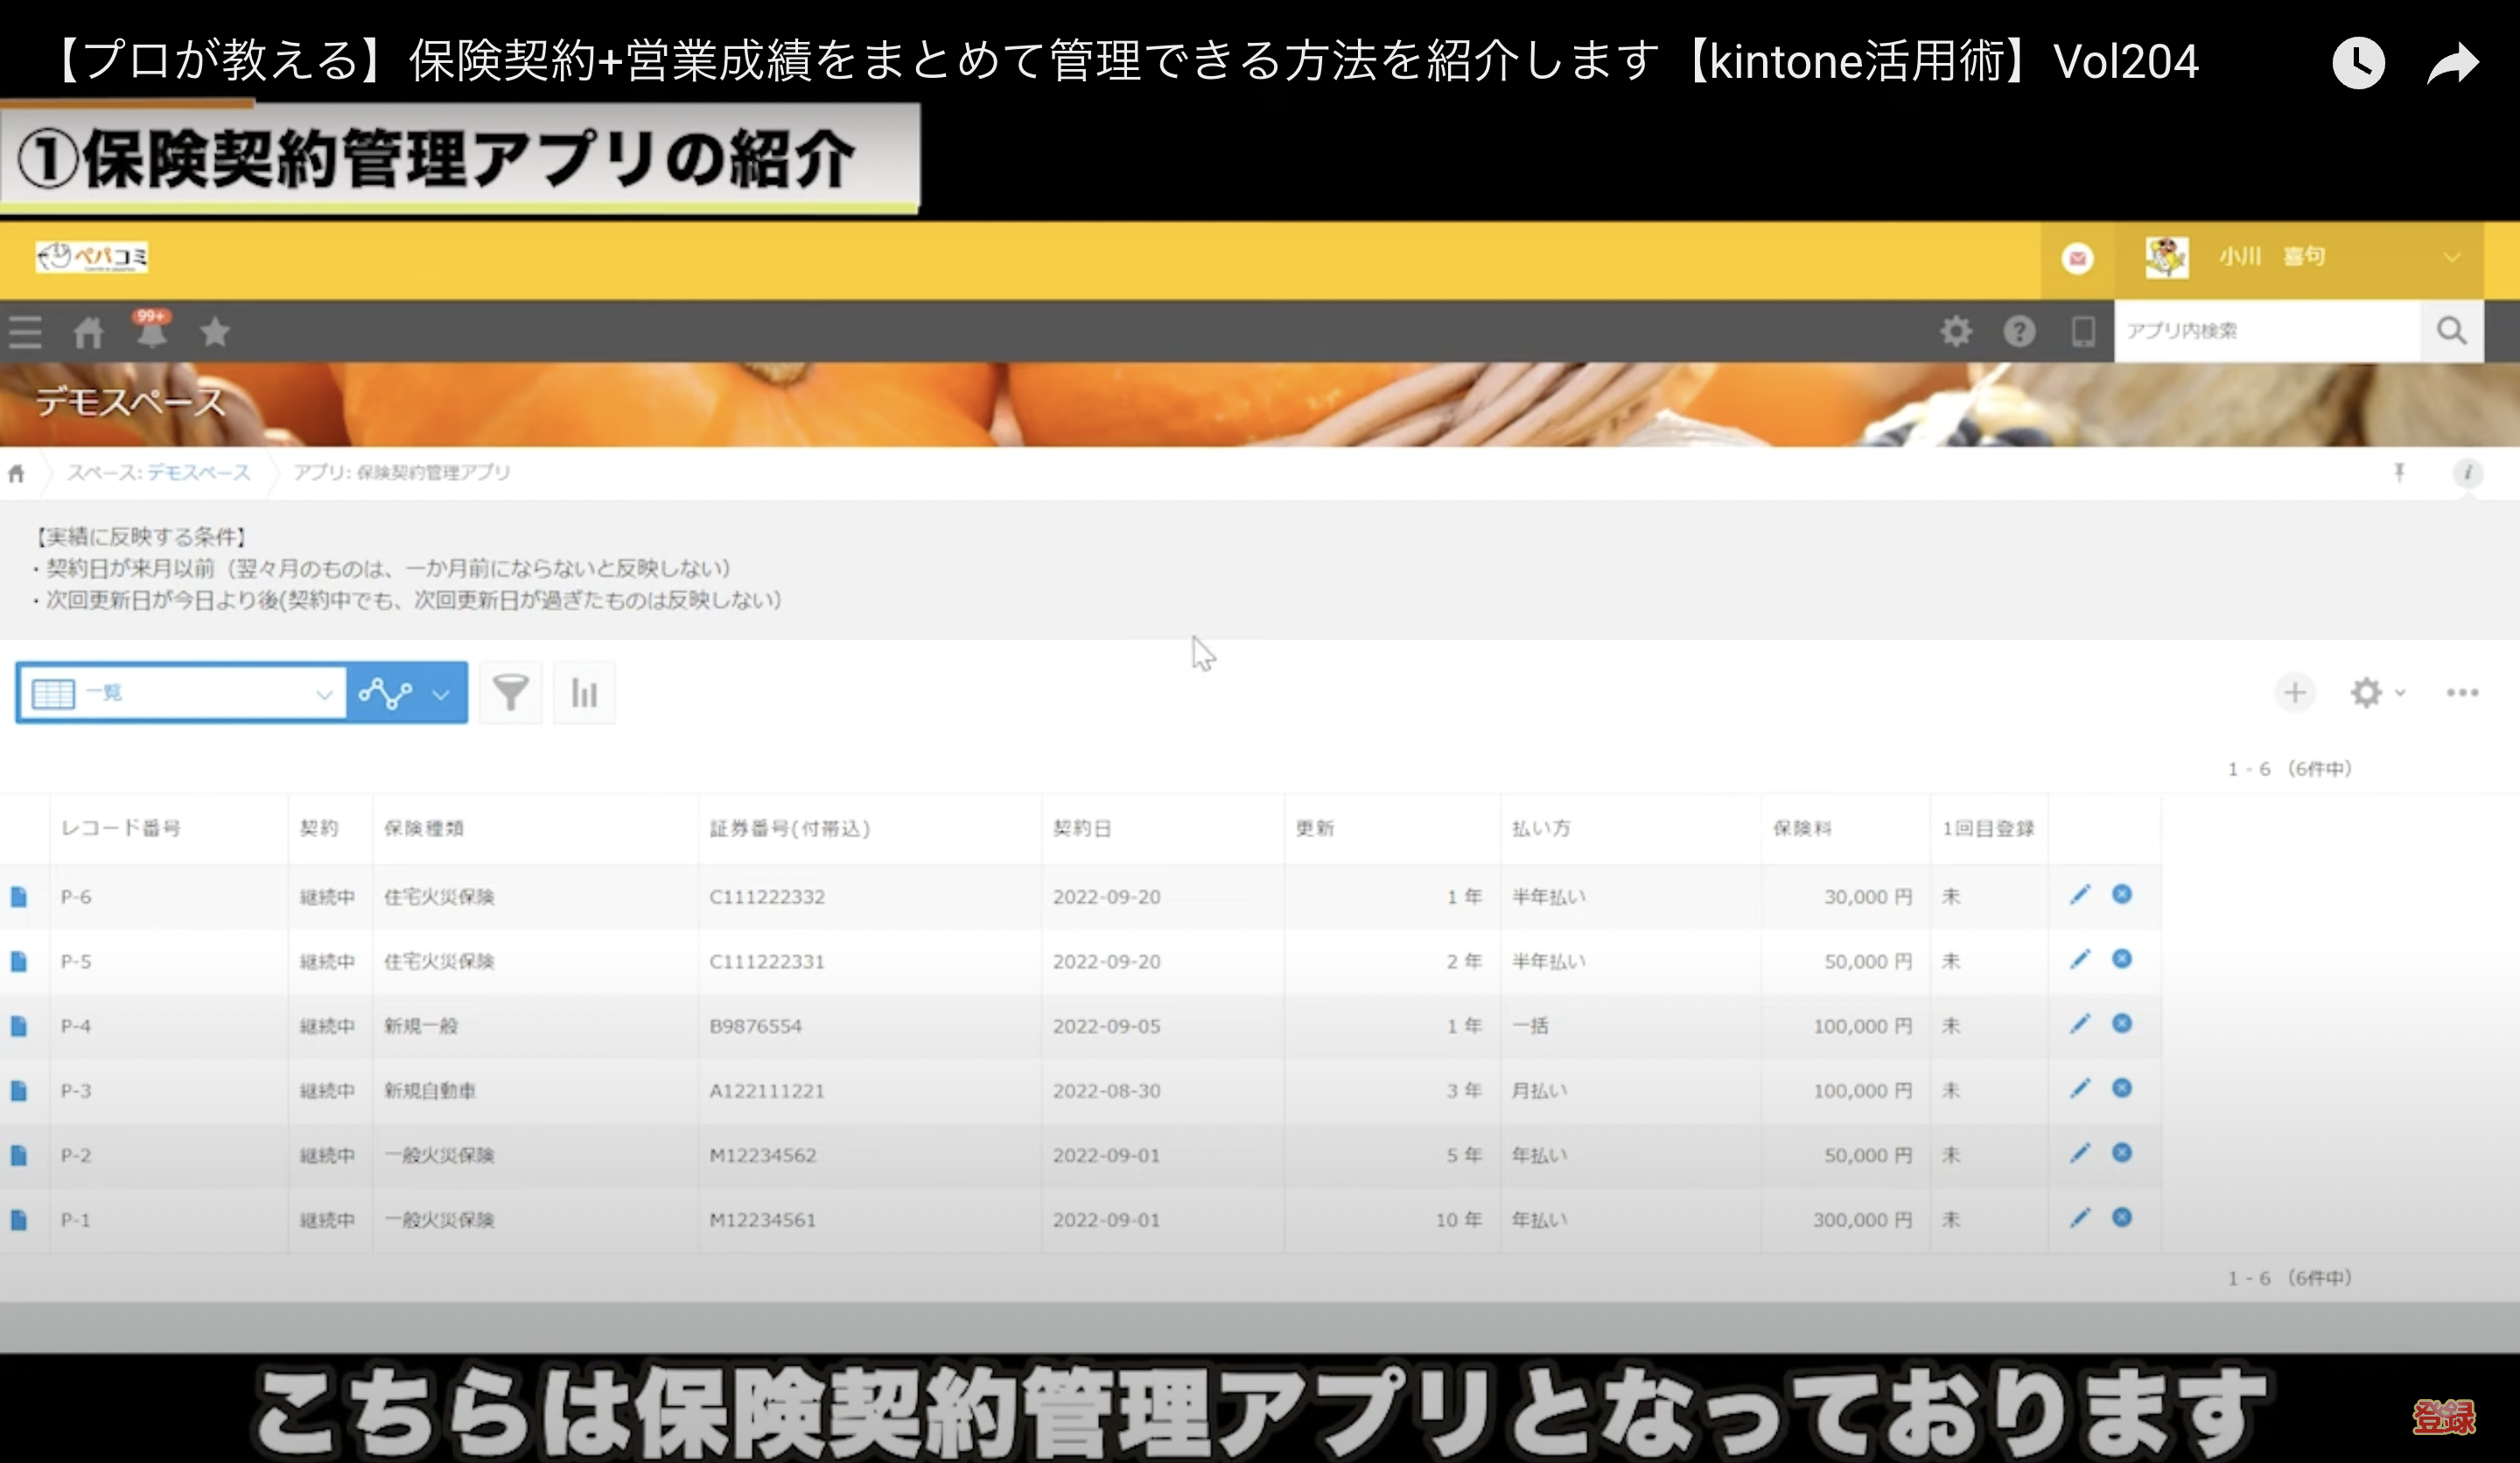
Task: Click the plus icon to add a record
Action: click(2294, 692)
